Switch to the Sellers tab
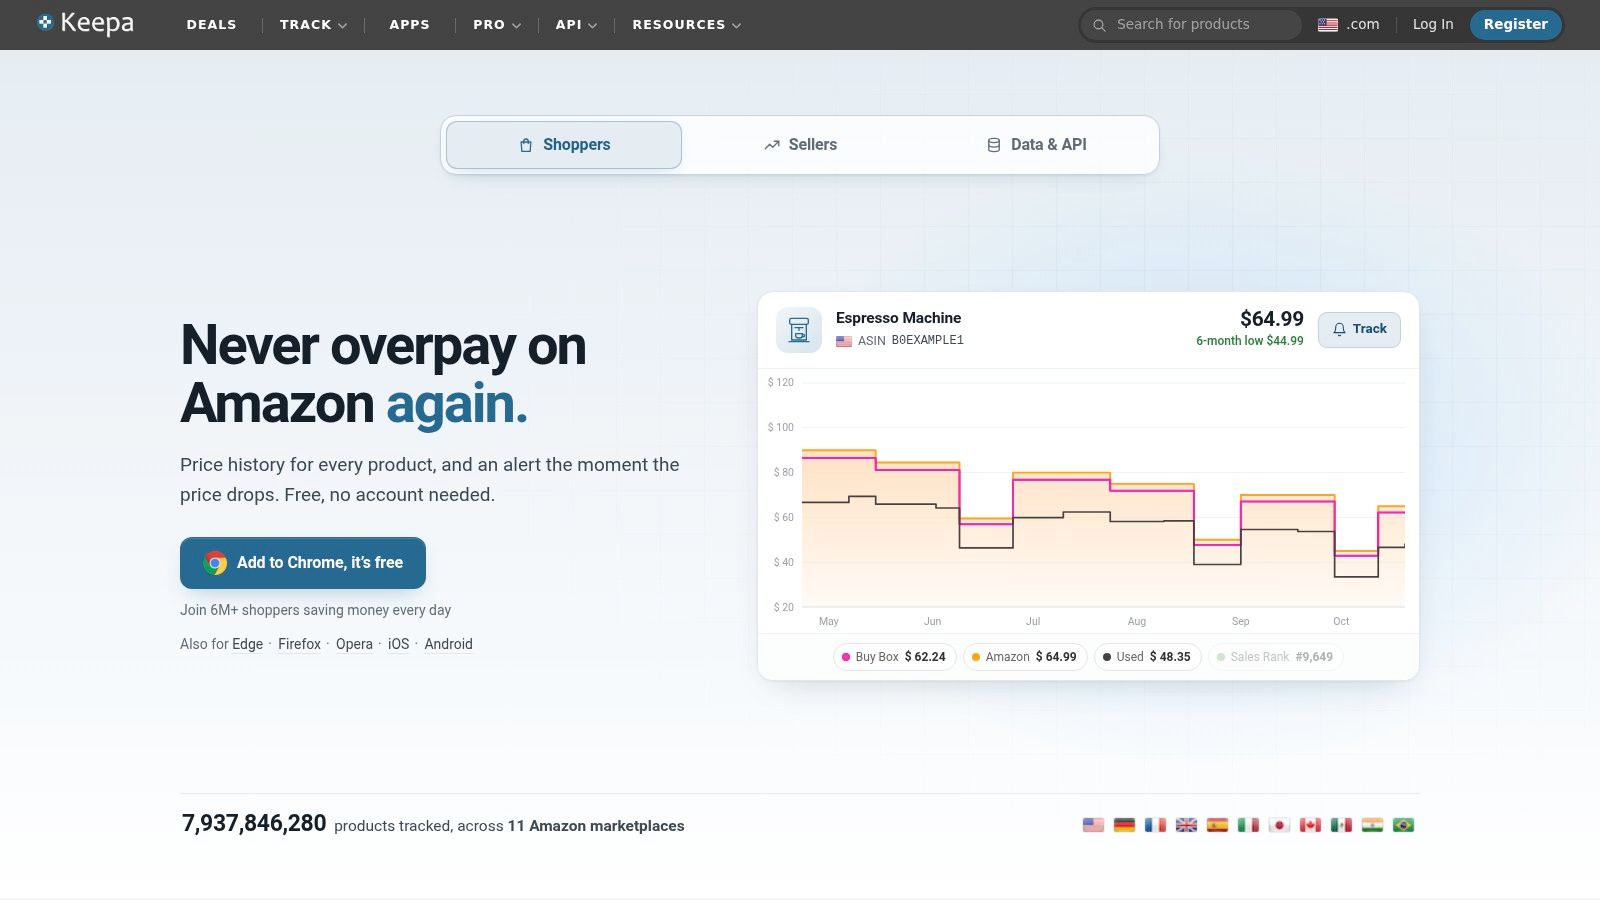Viewport: 1600px width, 900px height. tap(800, 145)
